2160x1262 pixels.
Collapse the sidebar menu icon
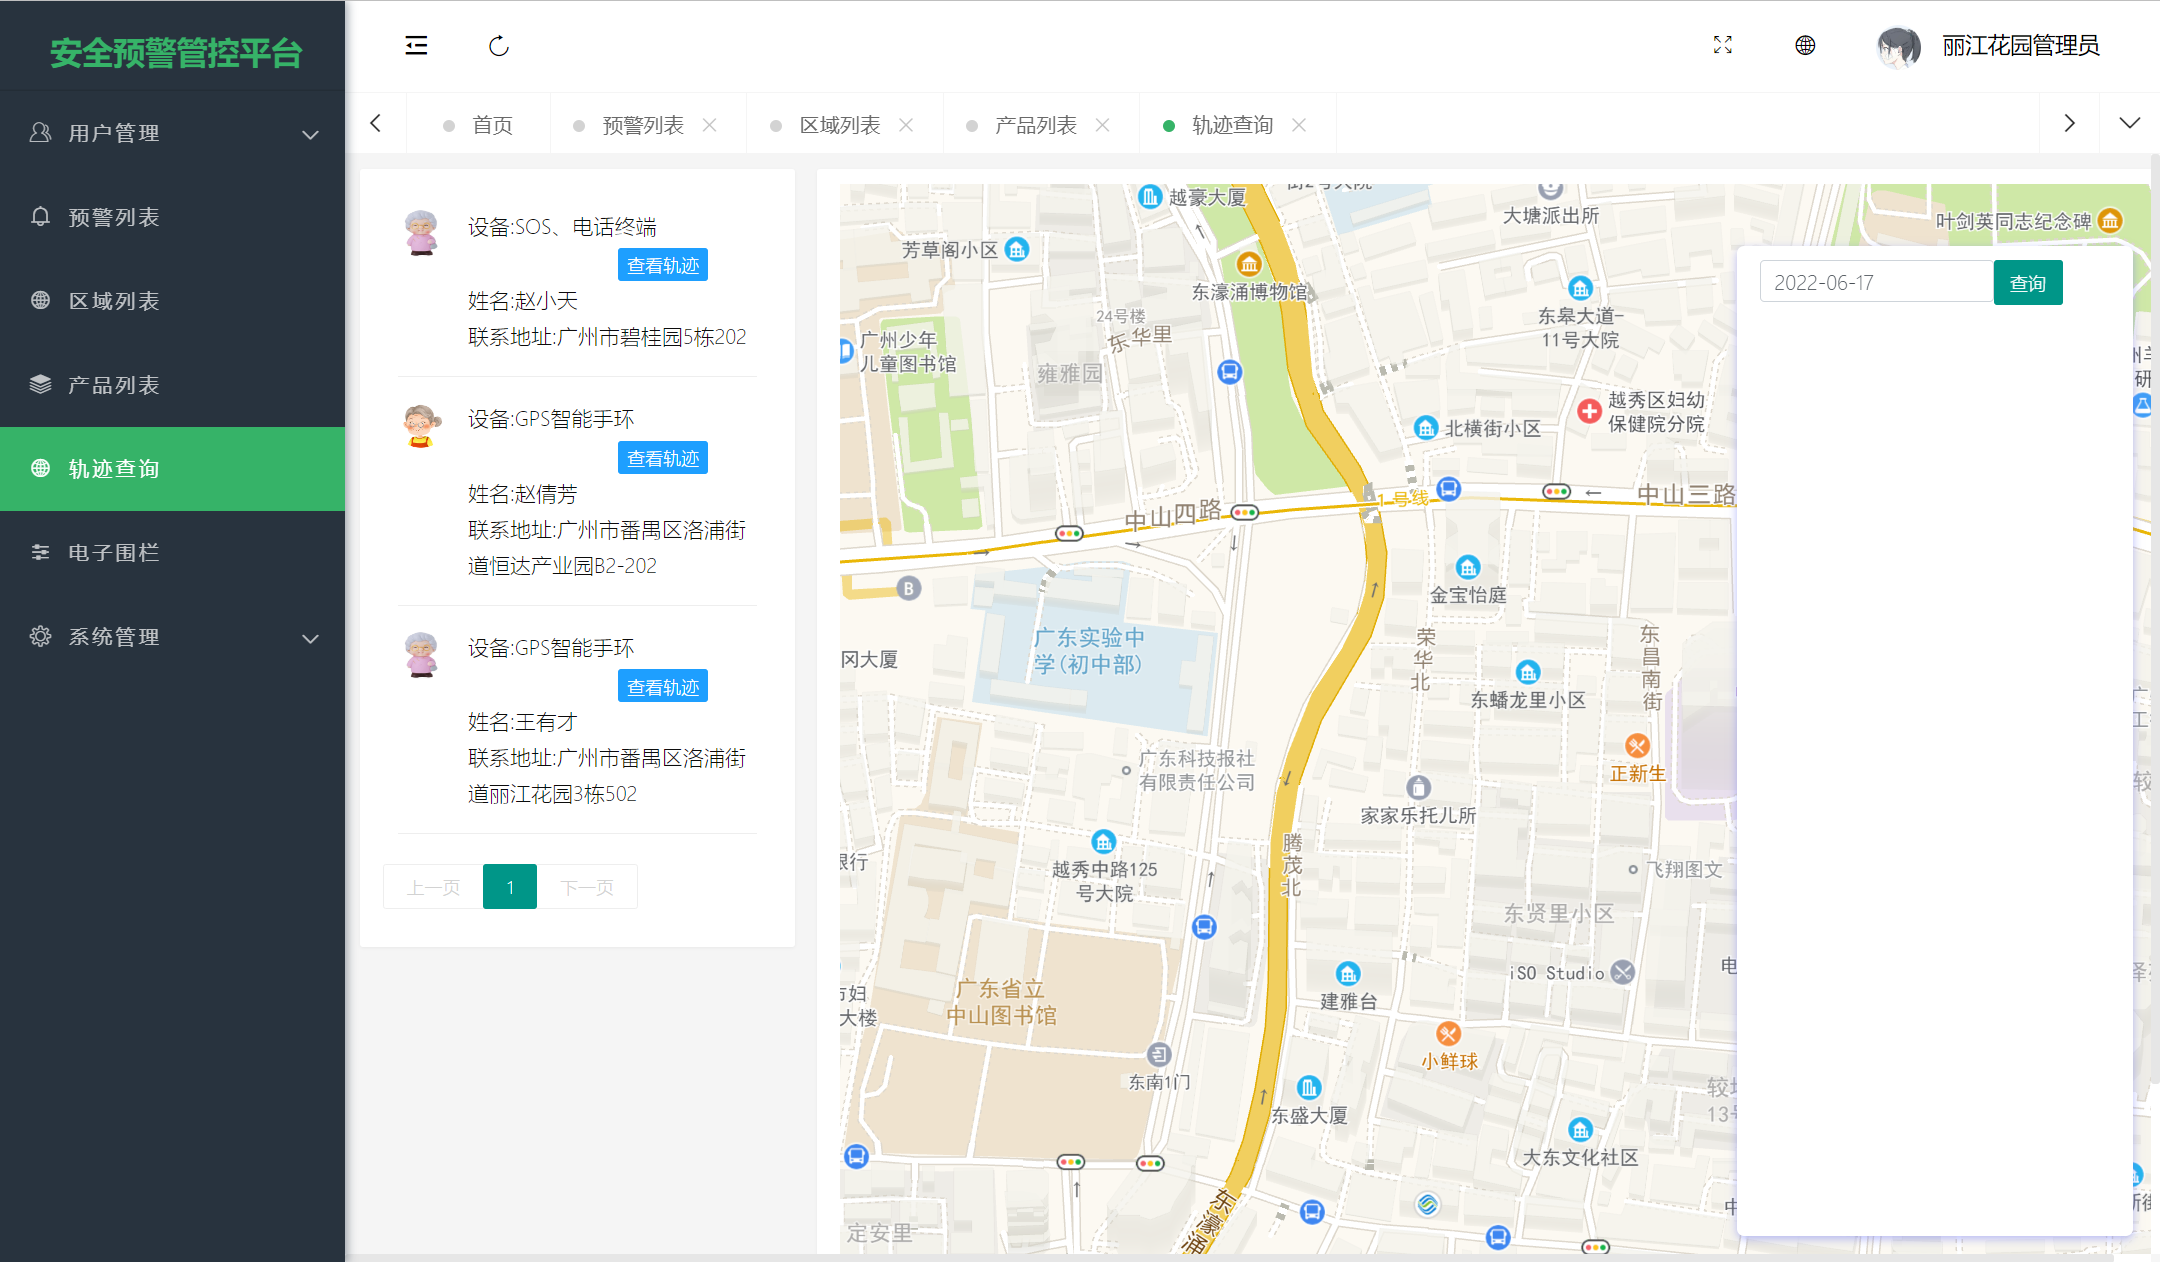point(416,46)
